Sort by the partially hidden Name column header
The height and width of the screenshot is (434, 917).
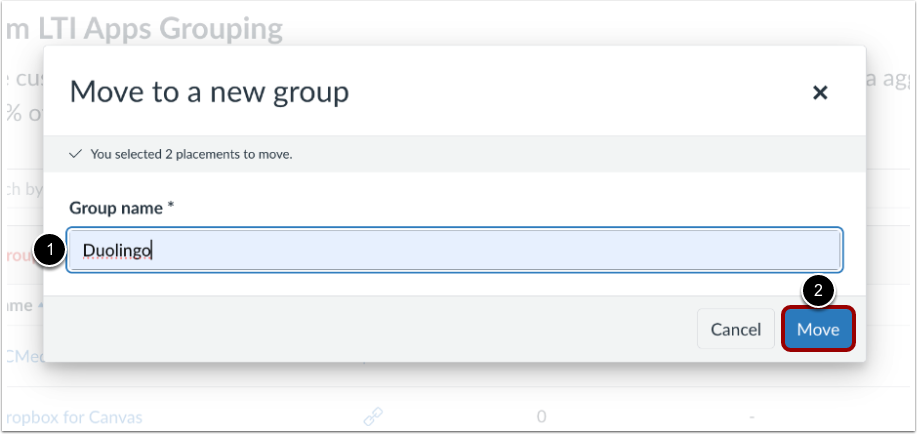coord(22,304)
